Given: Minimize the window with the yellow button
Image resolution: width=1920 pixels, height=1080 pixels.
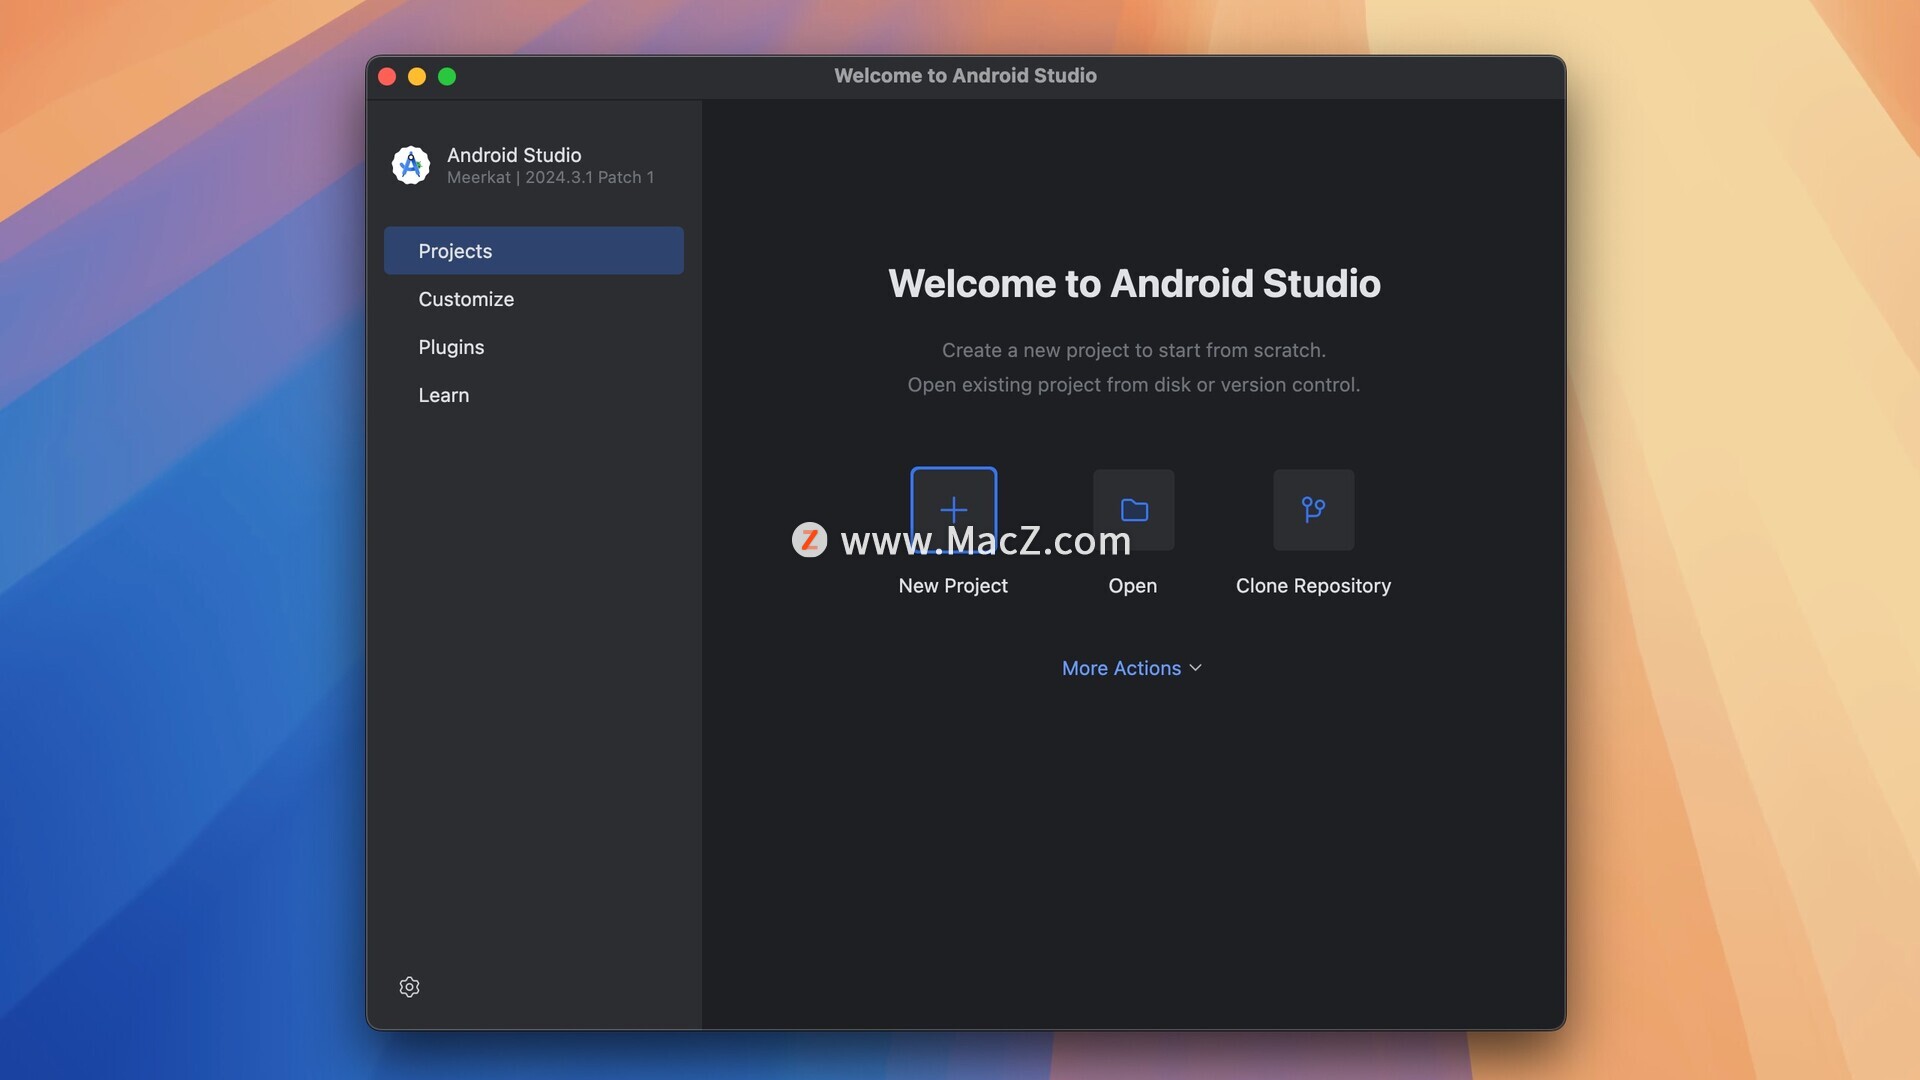Looking at the screenshot, I should [417, 77].
